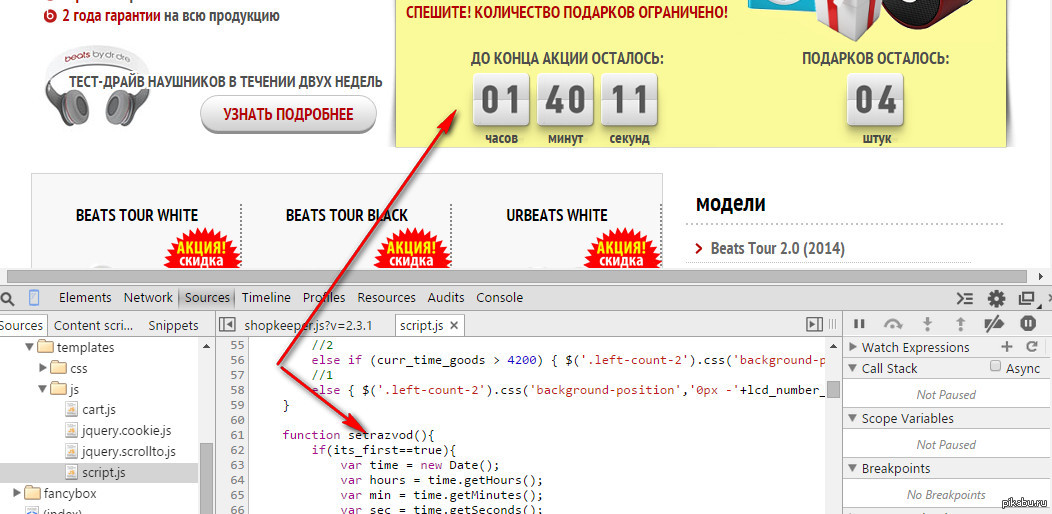Add a watch expression

pos(1006,346)
